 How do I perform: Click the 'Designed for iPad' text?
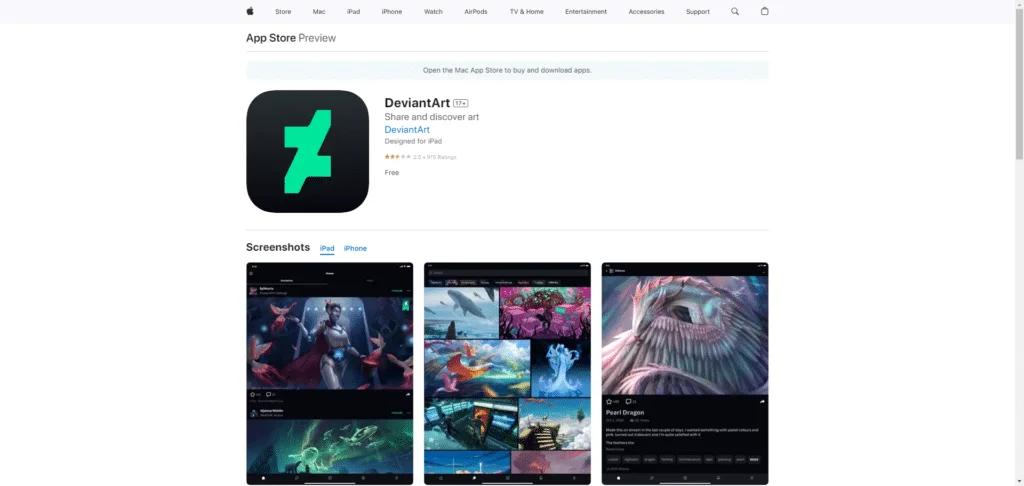(x=413, y=141)
